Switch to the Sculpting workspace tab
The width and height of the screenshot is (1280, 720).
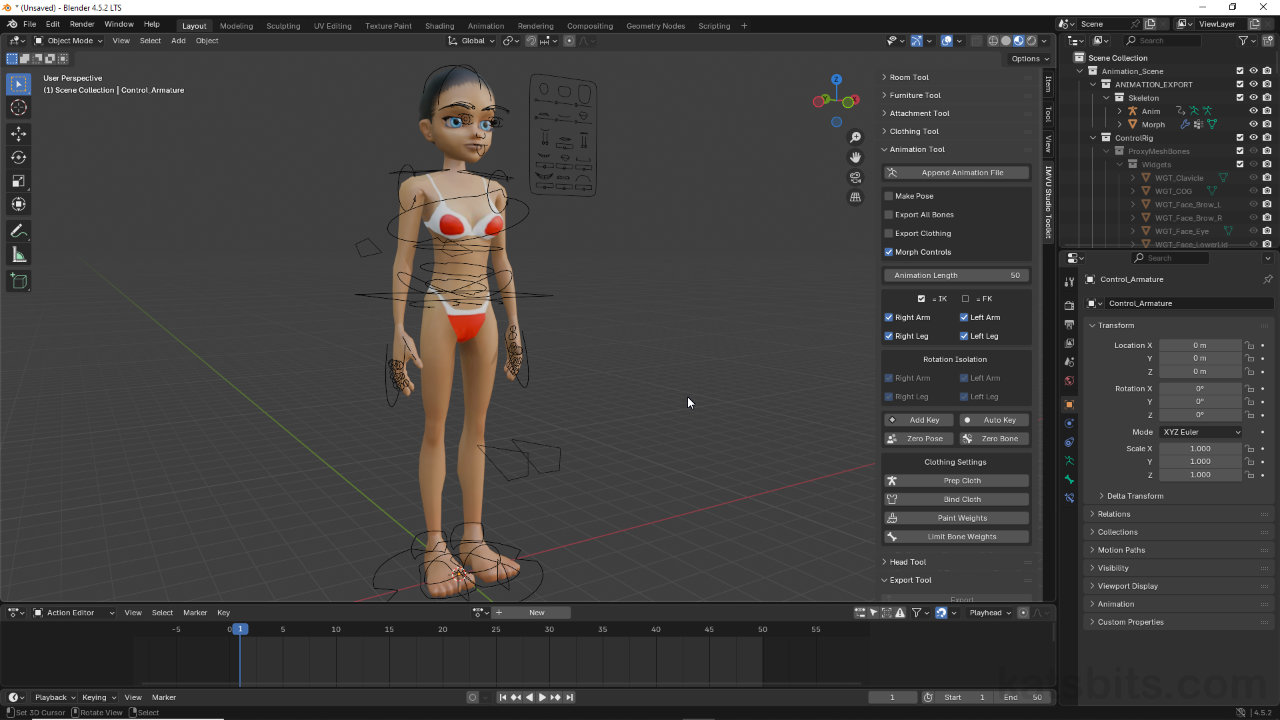click(x=283, y=26)
